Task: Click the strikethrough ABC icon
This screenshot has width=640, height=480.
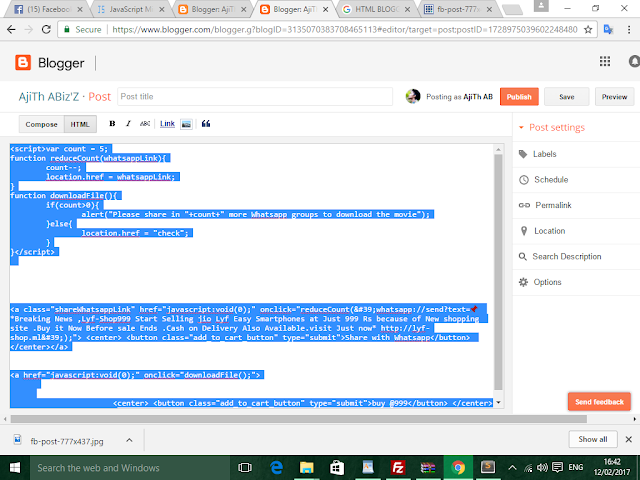Action: [x=145, y=124]
